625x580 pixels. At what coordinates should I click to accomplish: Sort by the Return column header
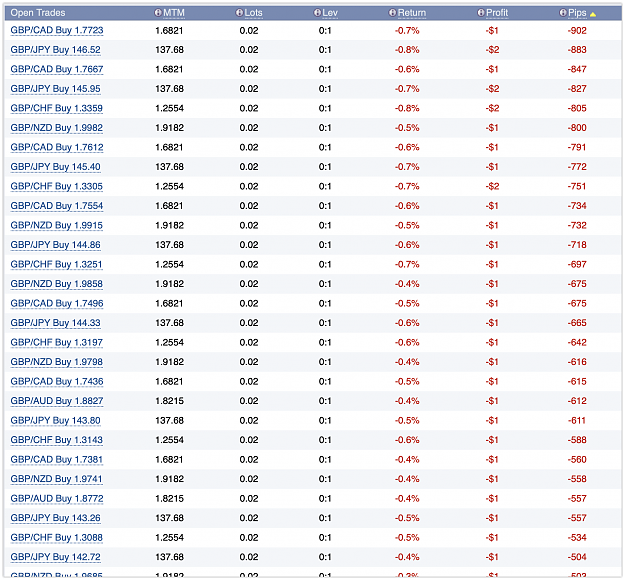coord(412,13)
